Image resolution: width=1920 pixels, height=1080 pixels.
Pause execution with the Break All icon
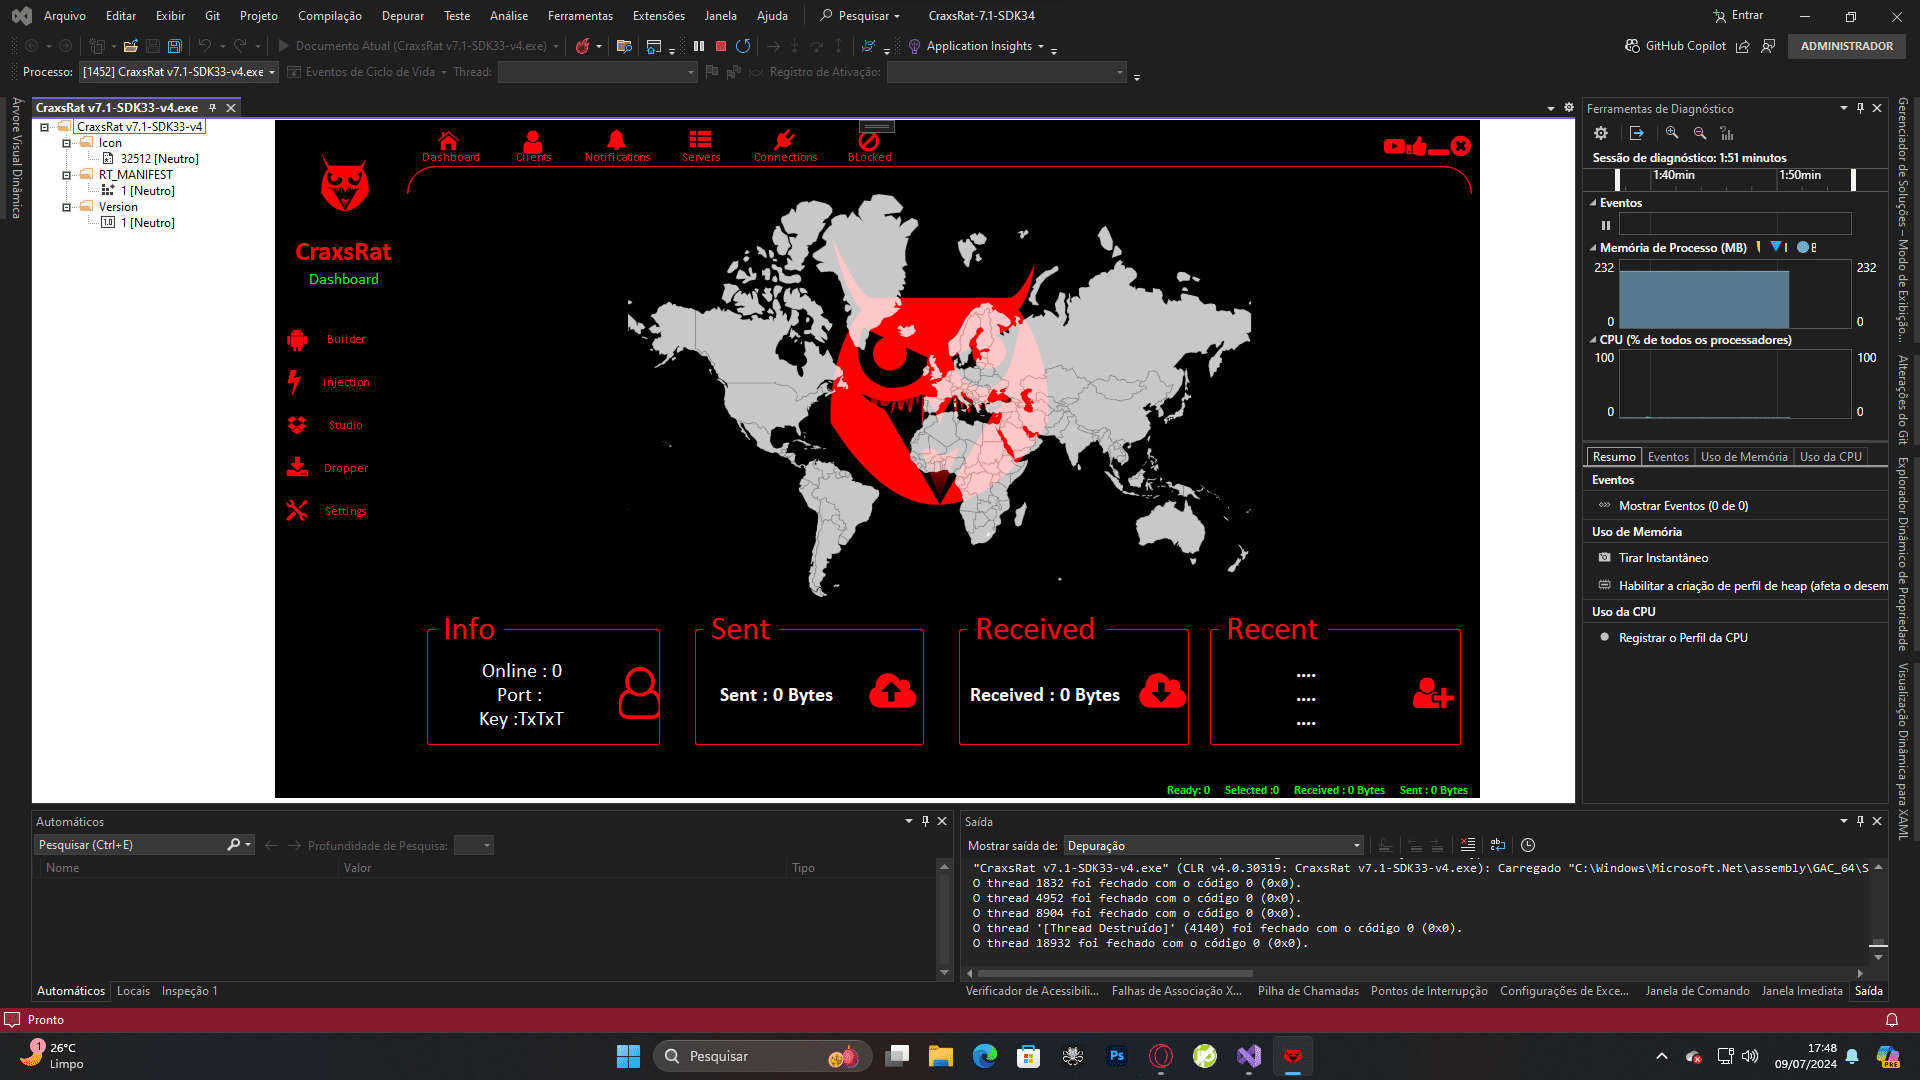point(699,46)
